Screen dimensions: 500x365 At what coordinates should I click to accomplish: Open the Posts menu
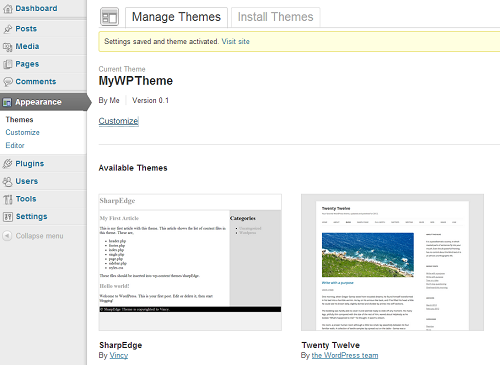[x=26, y=29]
